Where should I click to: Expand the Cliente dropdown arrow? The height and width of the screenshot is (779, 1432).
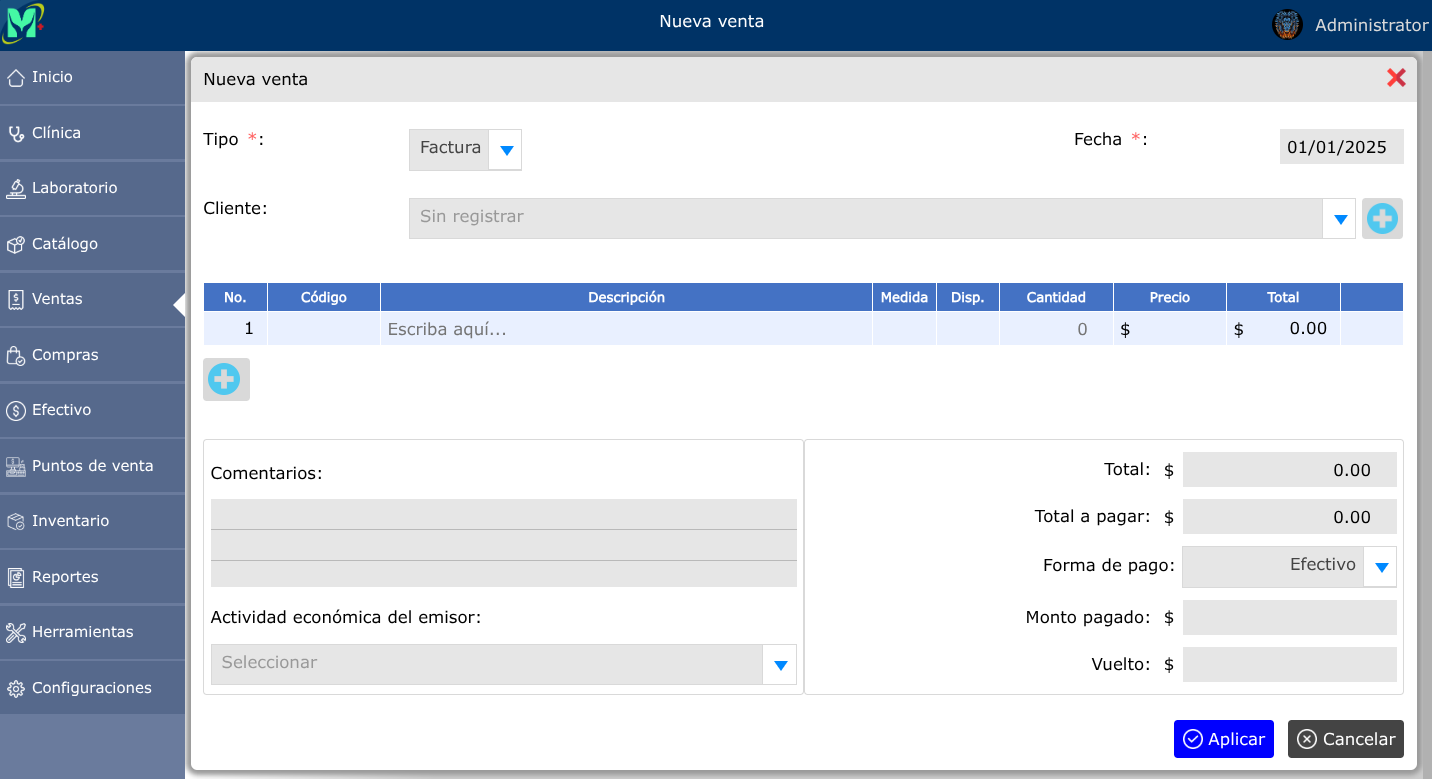pyautogui.click(x=1340, y=219)
